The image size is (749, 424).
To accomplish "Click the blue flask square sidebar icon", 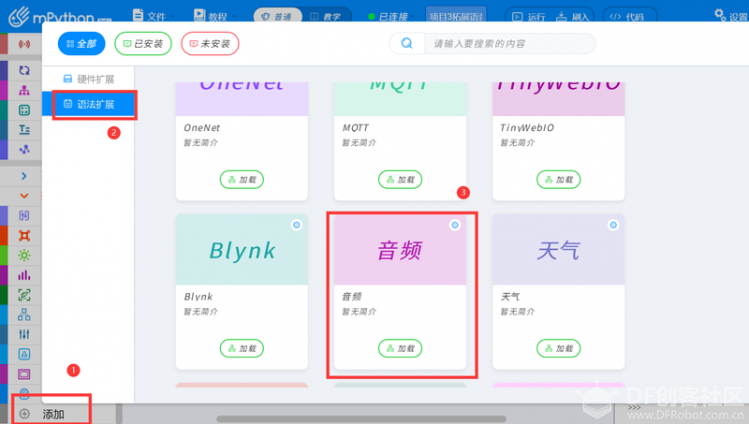I will 24,354.
